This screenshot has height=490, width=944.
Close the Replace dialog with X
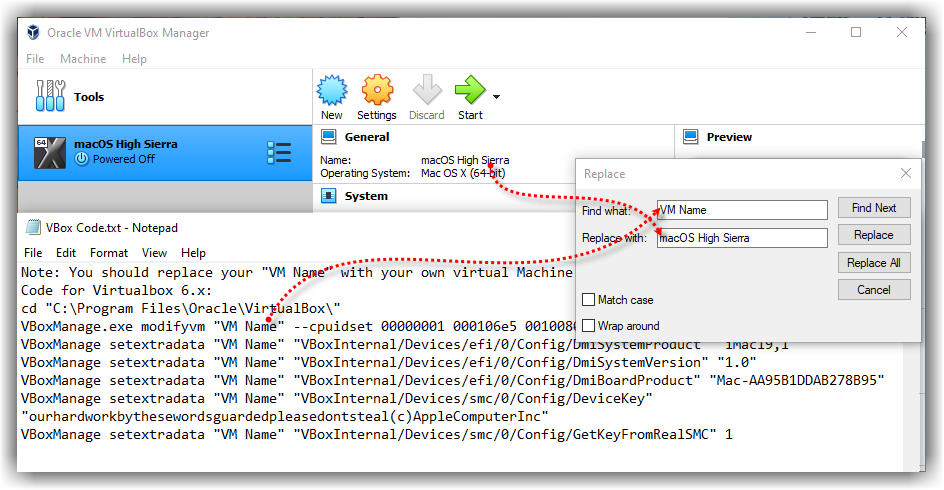point(905,173)
